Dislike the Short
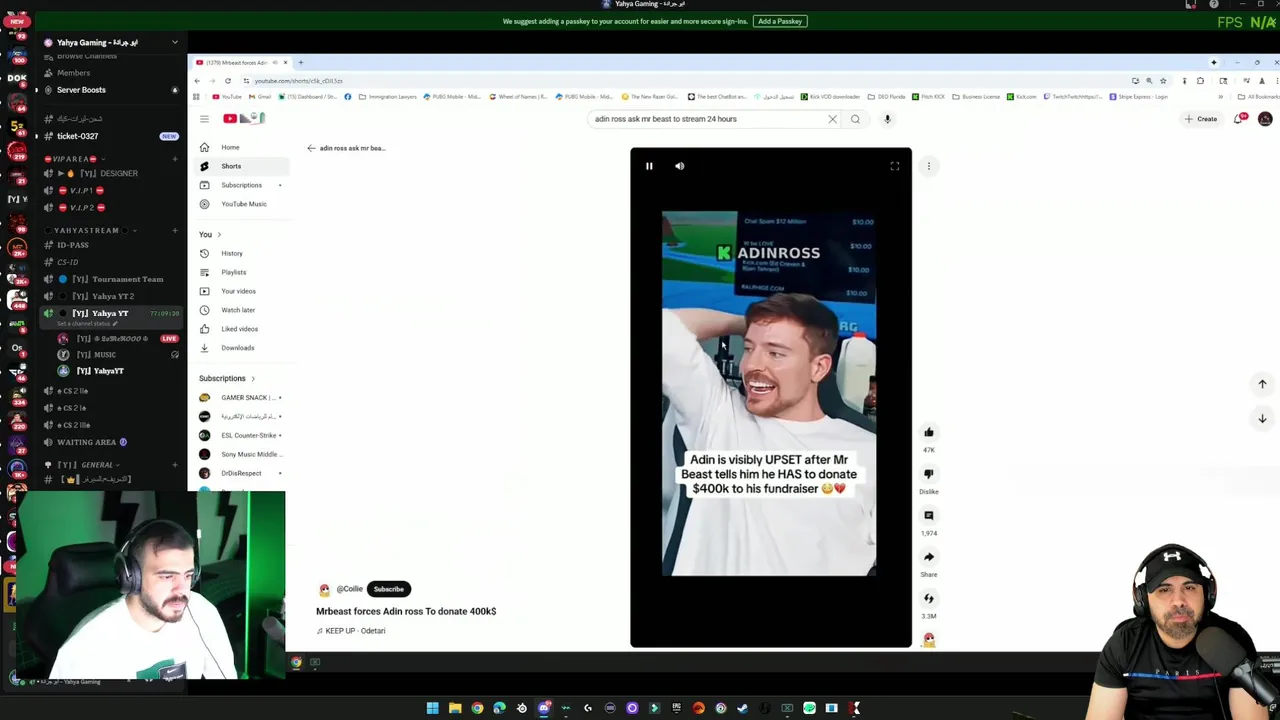This screenshot has width=1280, height=720. click(x=929, y=474)
